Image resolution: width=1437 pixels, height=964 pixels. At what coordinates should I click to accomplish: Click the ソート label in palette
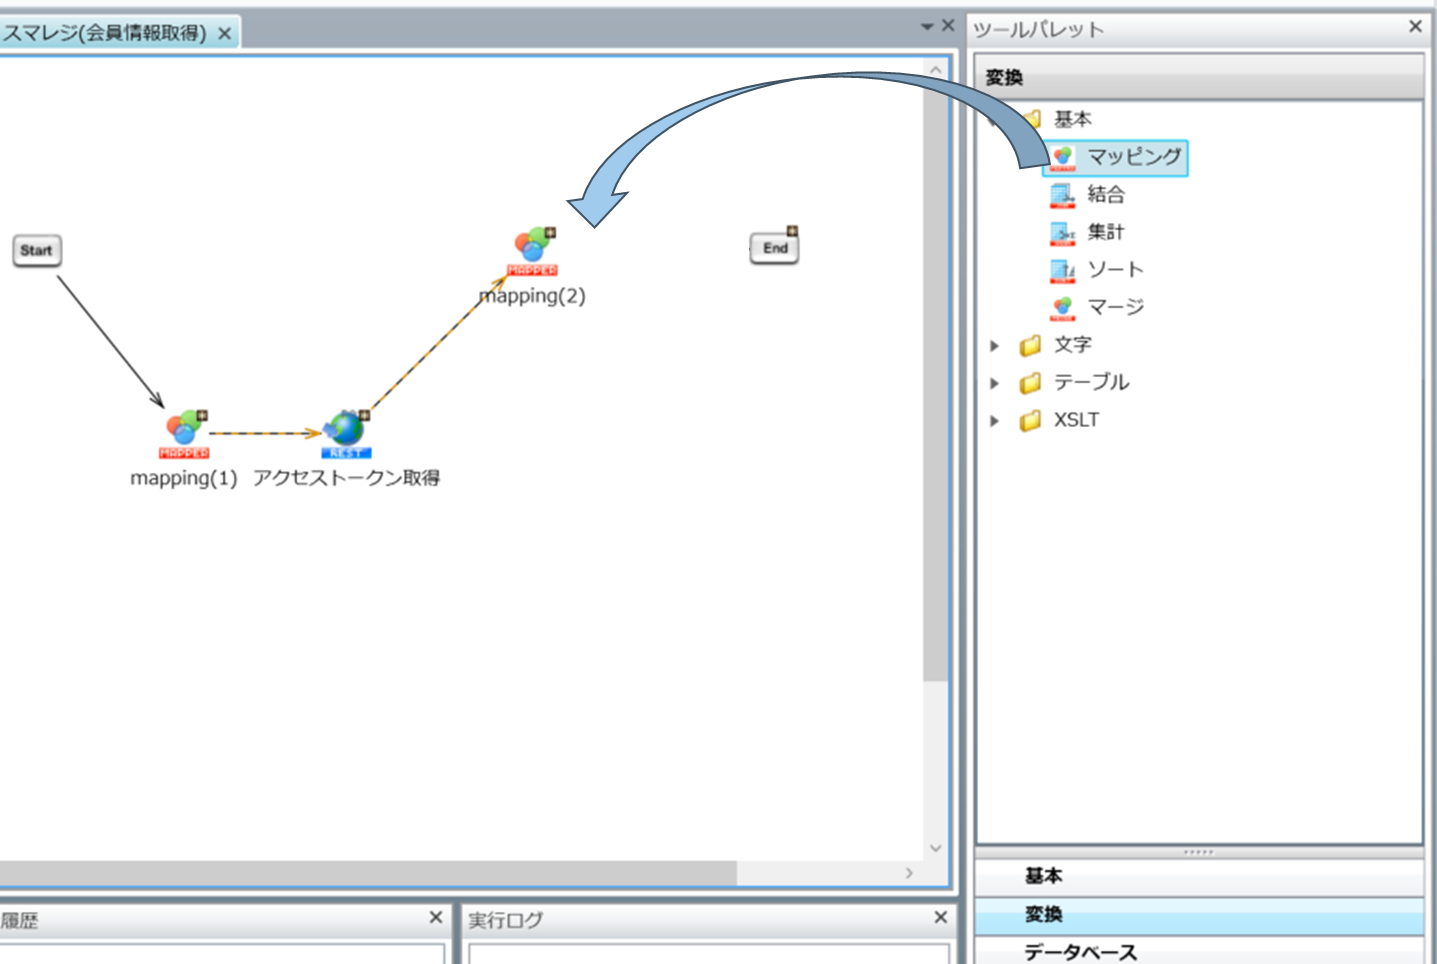click(x=1115, y=270)
